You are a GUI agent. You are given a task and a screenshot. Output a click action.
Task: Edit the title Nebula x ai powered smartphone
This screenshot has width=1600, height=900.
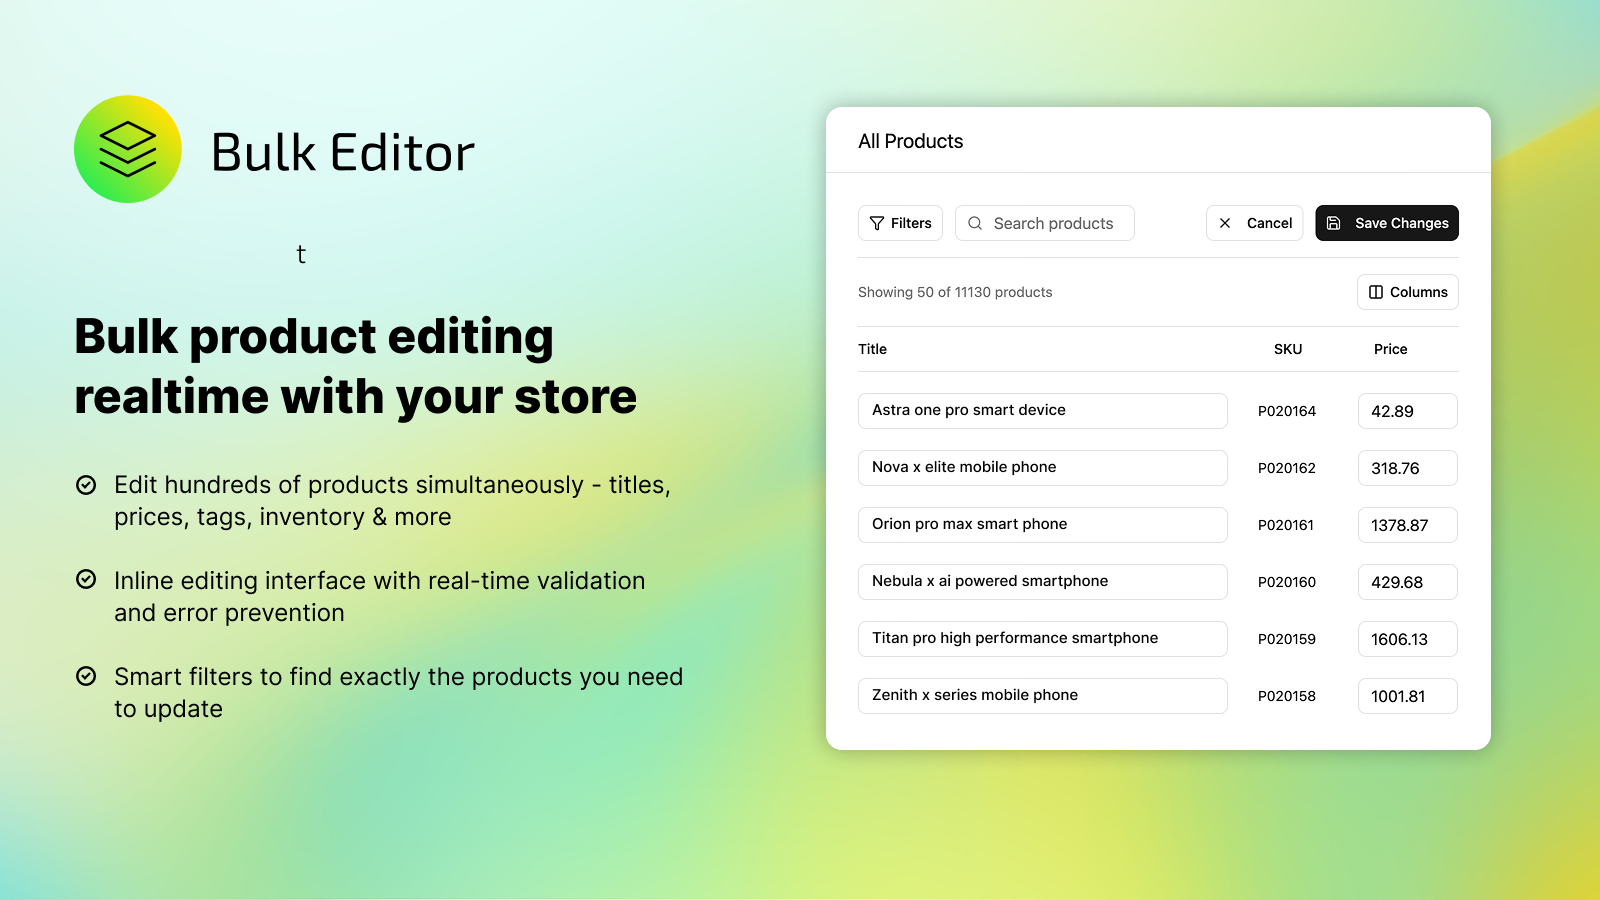[1043, 582]
